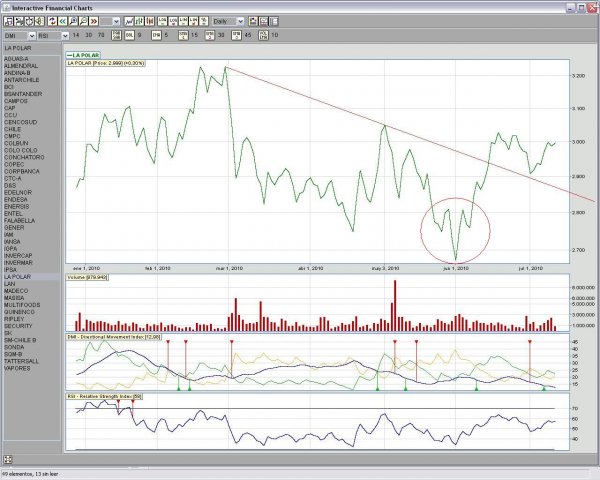Open the RSI indicator dropdown
Image resolution: width=600 pixels, height=480 pixels.
pyautogui.click(x=65, y=36)
